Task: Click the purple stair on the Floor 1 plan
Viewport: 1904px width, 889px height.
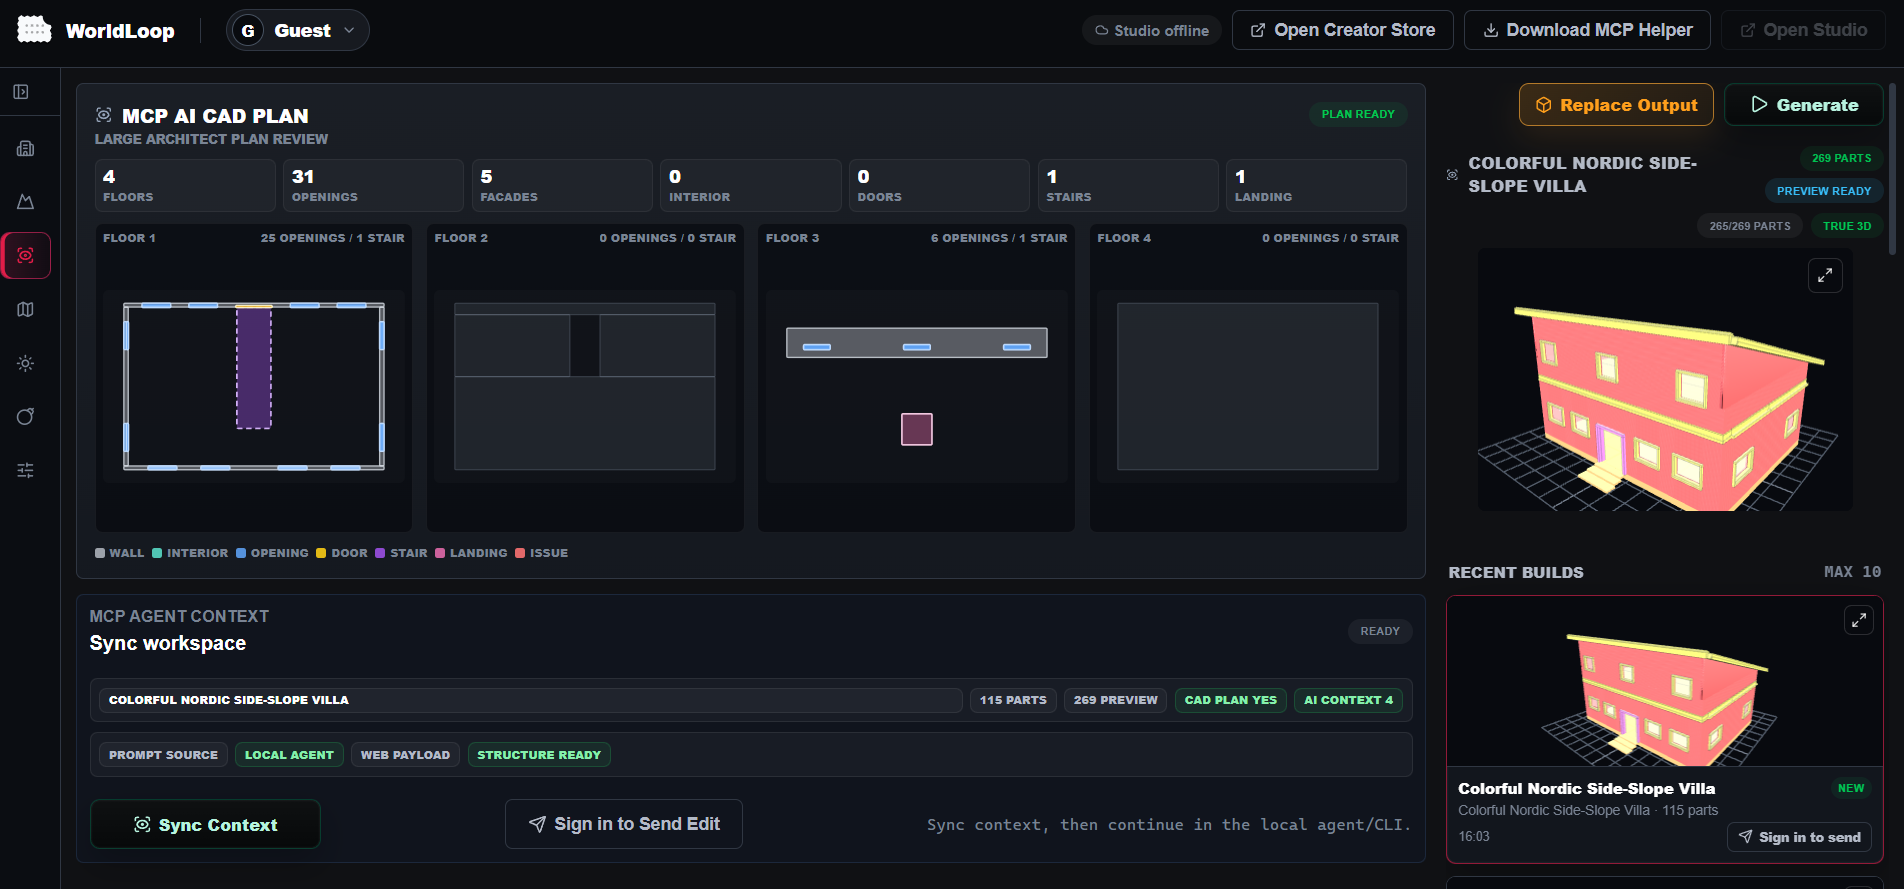Action: pos(254,368)
